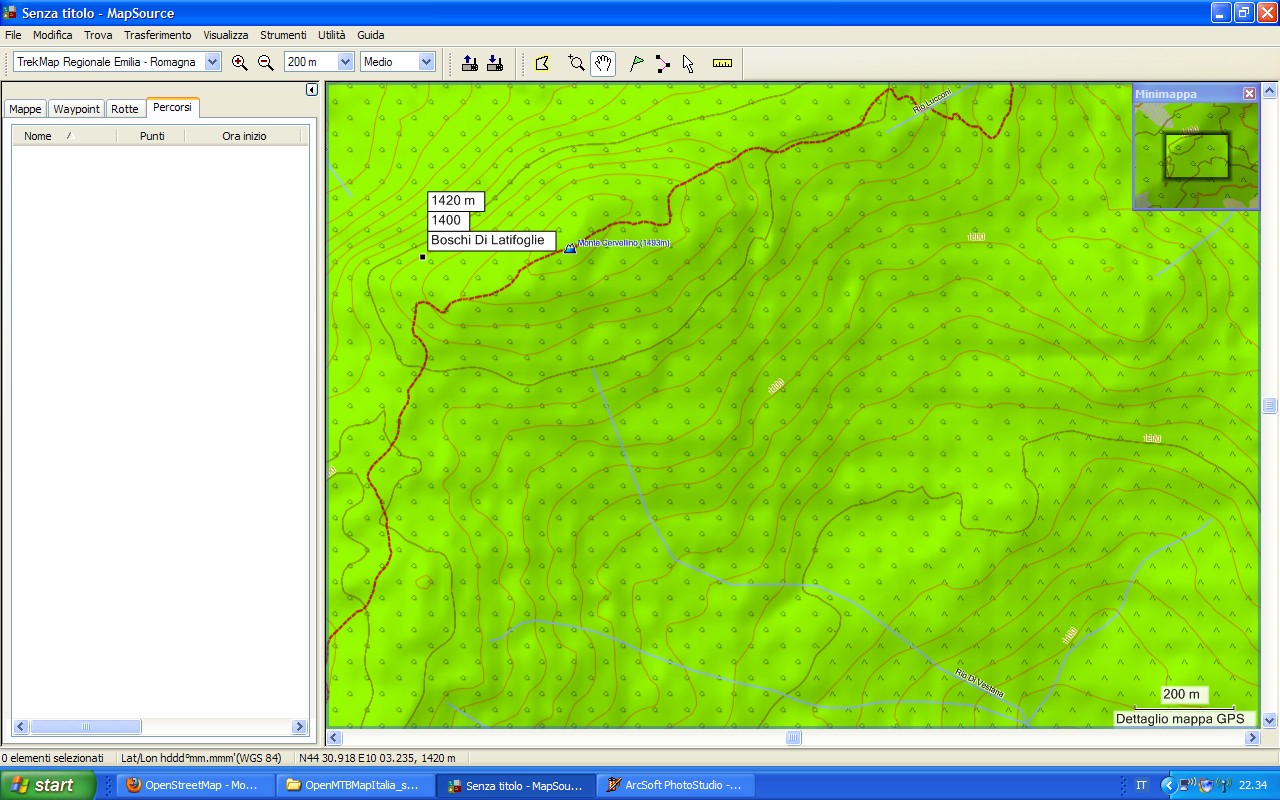This screenshot has height=800, width=1280.
Task: Switch to ArcSoft PhotoStudio taskbar window
Action: pos(677,785)
